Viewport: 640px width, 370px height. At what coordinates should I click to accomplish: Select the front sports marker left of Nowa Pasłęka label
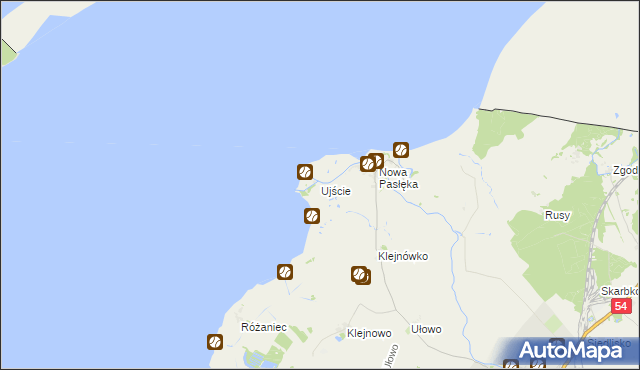tap(368, 164)
